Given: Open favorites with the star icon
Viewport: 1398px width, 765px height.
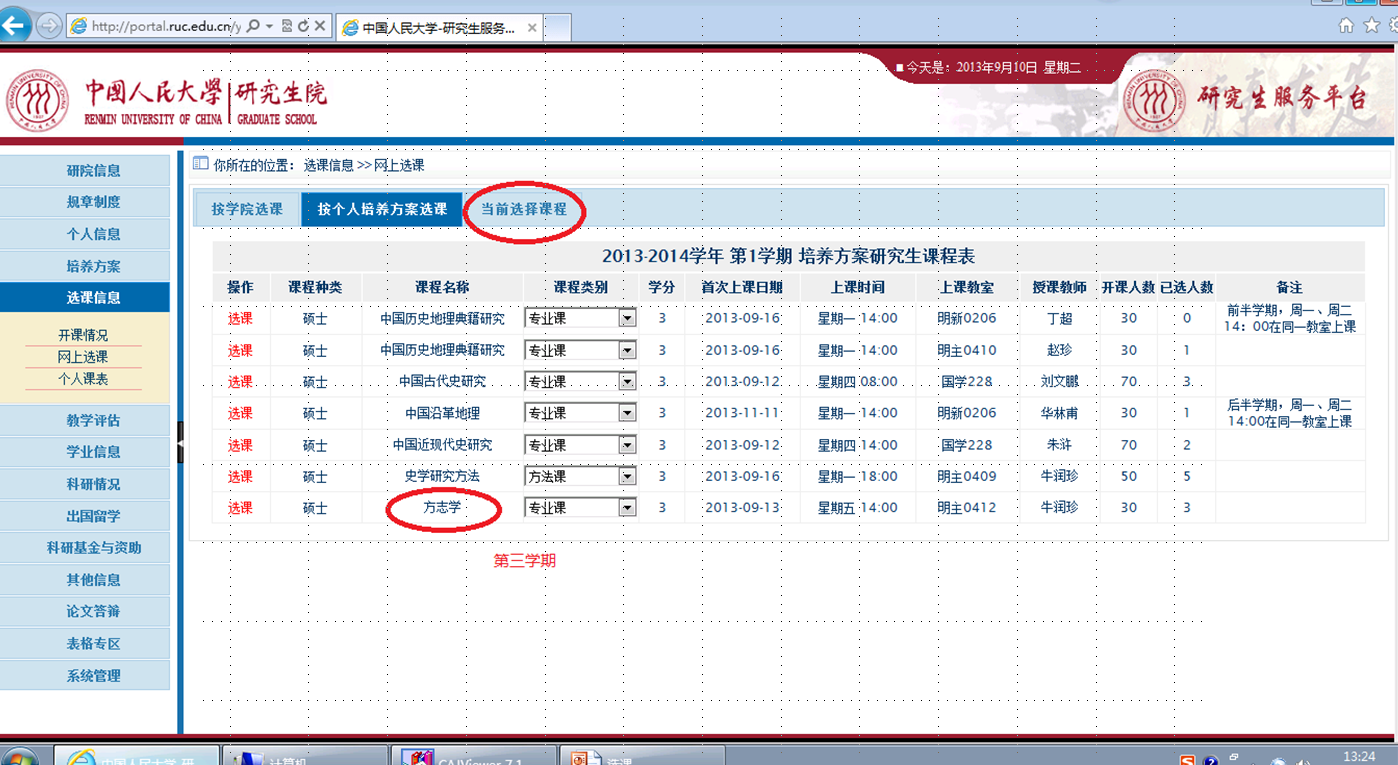Looking at the screenshot, I should pyautogui.click(x=1371, y=26).
